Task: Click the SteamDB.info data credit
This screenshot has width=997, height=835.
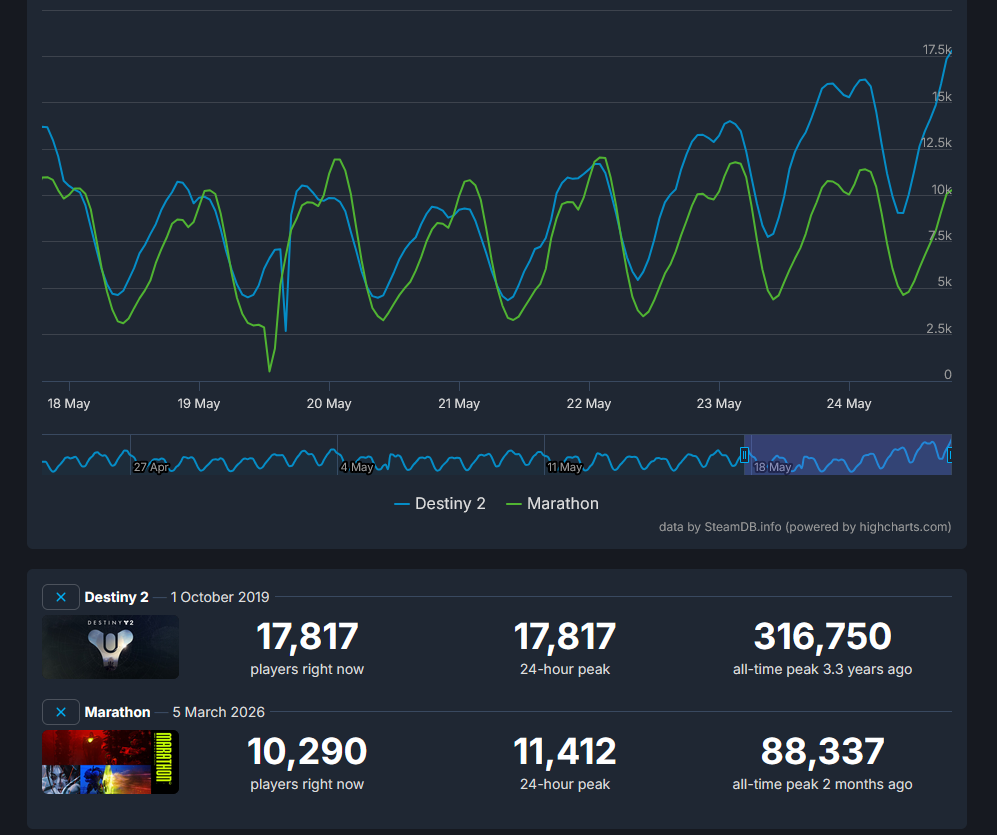Action: pos(743,527)
